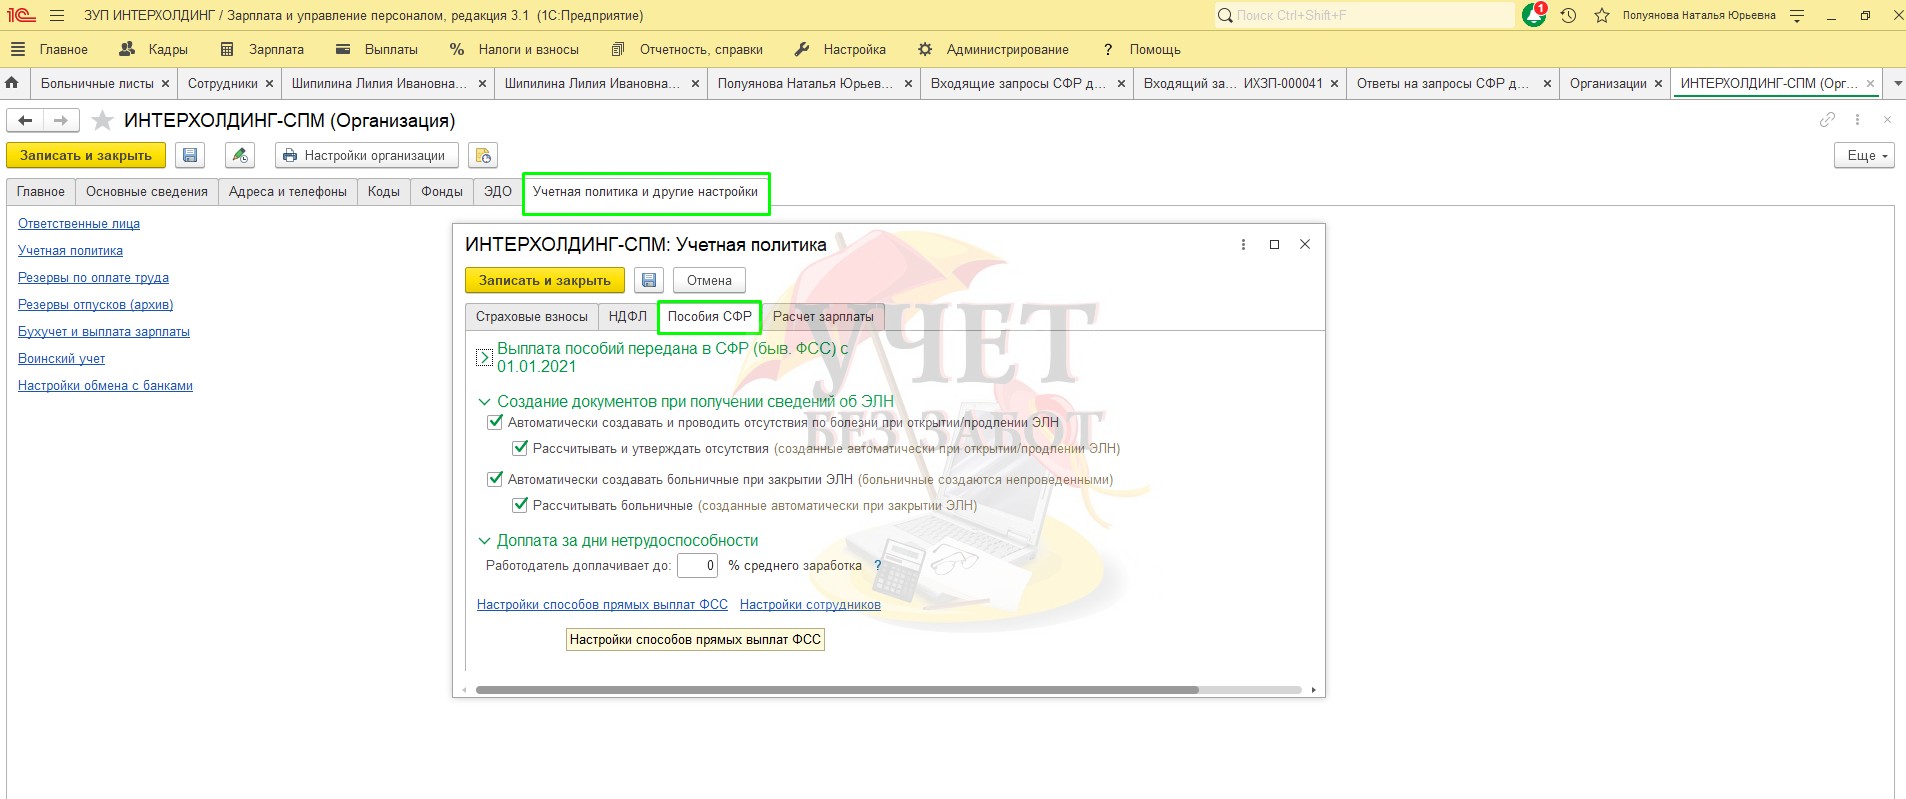Close the Сотрудники tab

tap(269, 84)
